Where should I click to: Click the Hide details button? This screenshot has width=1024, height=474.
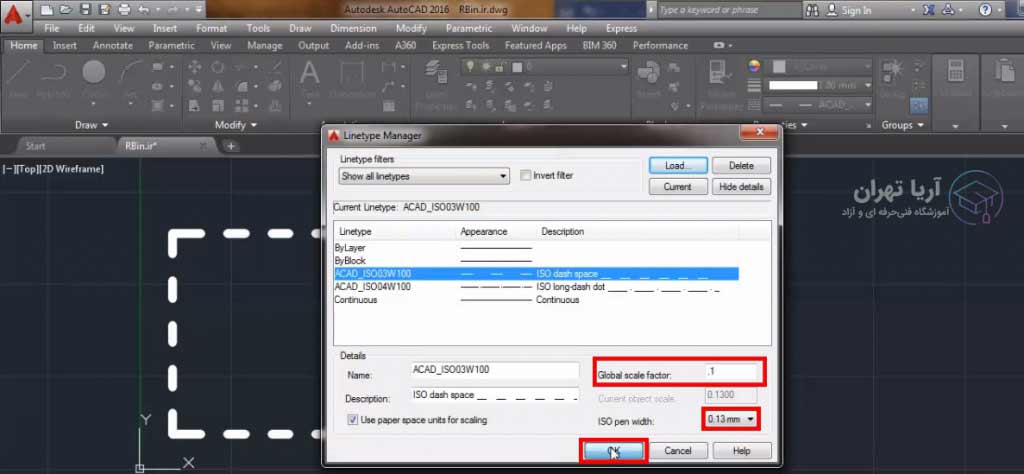click(742, 187)
